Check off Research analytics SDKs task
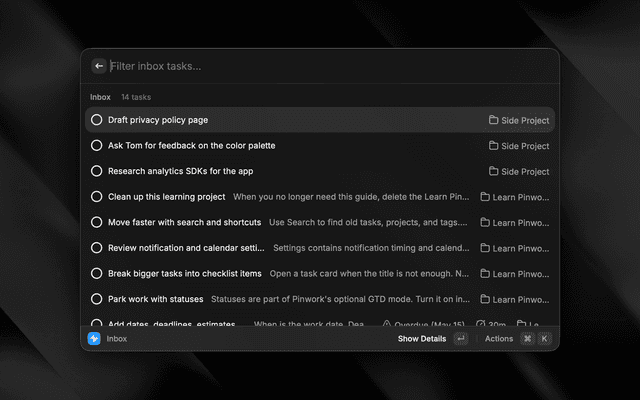This screenshot has height=400, width=640. click(97, 171)
